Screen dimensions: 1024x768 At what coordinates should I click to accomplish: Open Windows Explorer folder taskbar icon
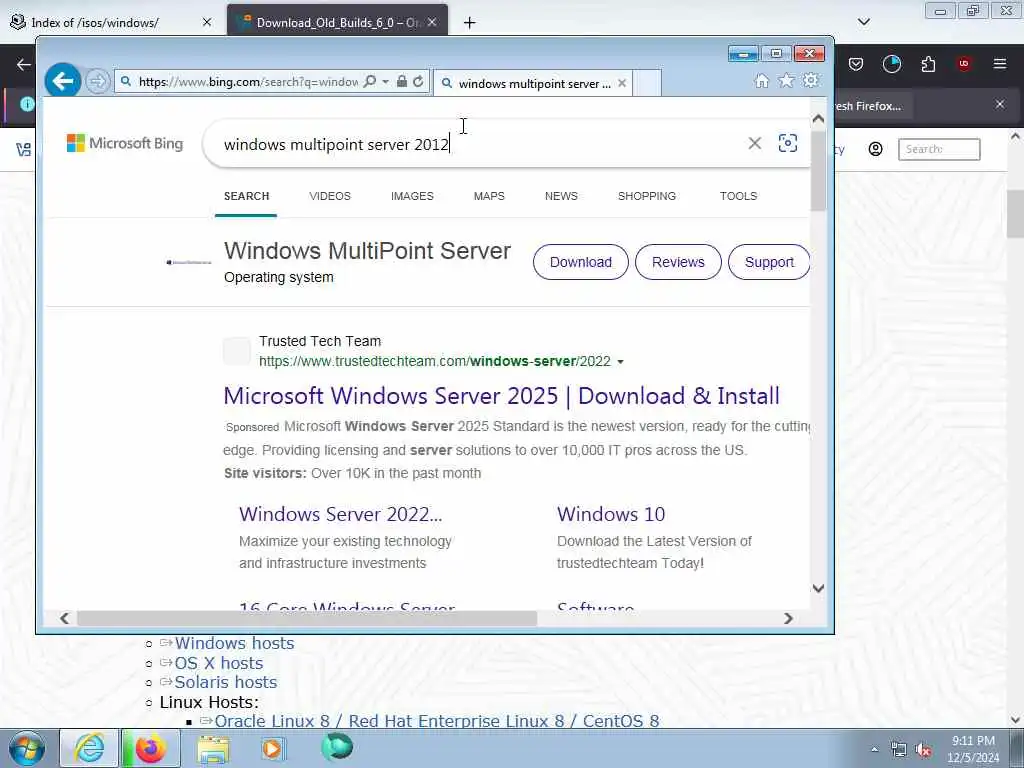(213, 750)
